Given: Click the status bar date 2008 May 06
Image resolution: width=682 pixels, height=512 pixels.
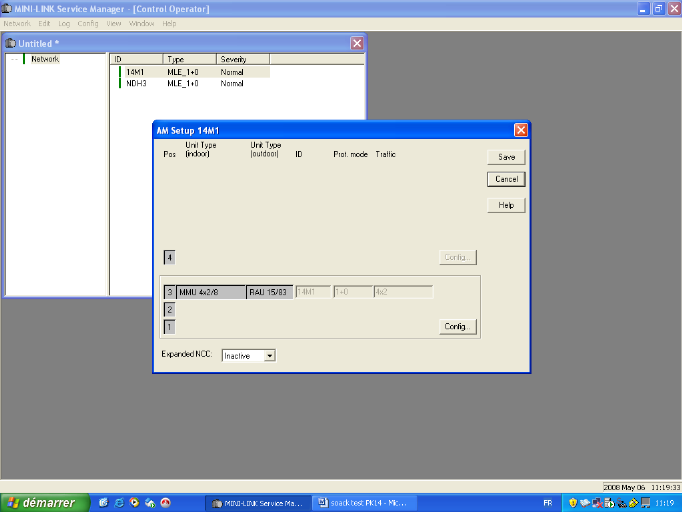Looking at the screenshot, I should tap(624, 488).
